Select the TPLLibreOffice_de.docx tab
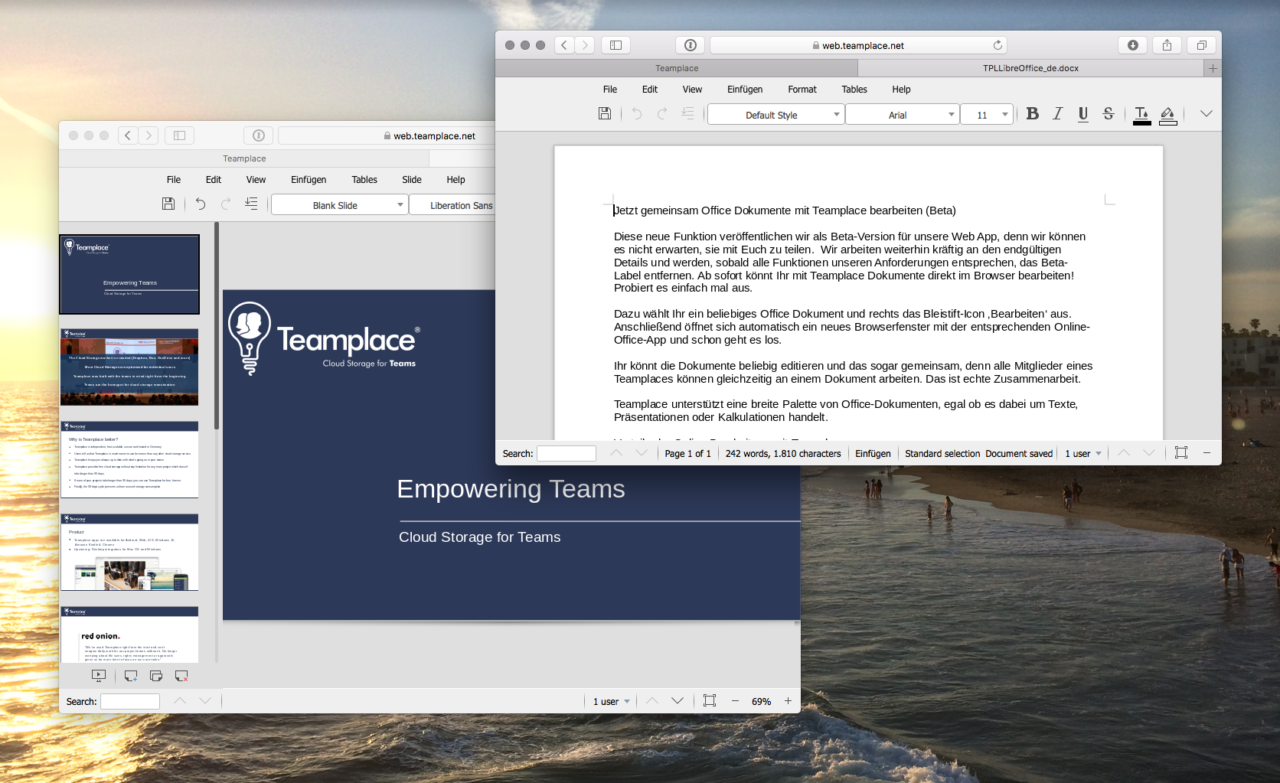The height and width of the screenshot is (783, 1280). [x=1031, y=68]
